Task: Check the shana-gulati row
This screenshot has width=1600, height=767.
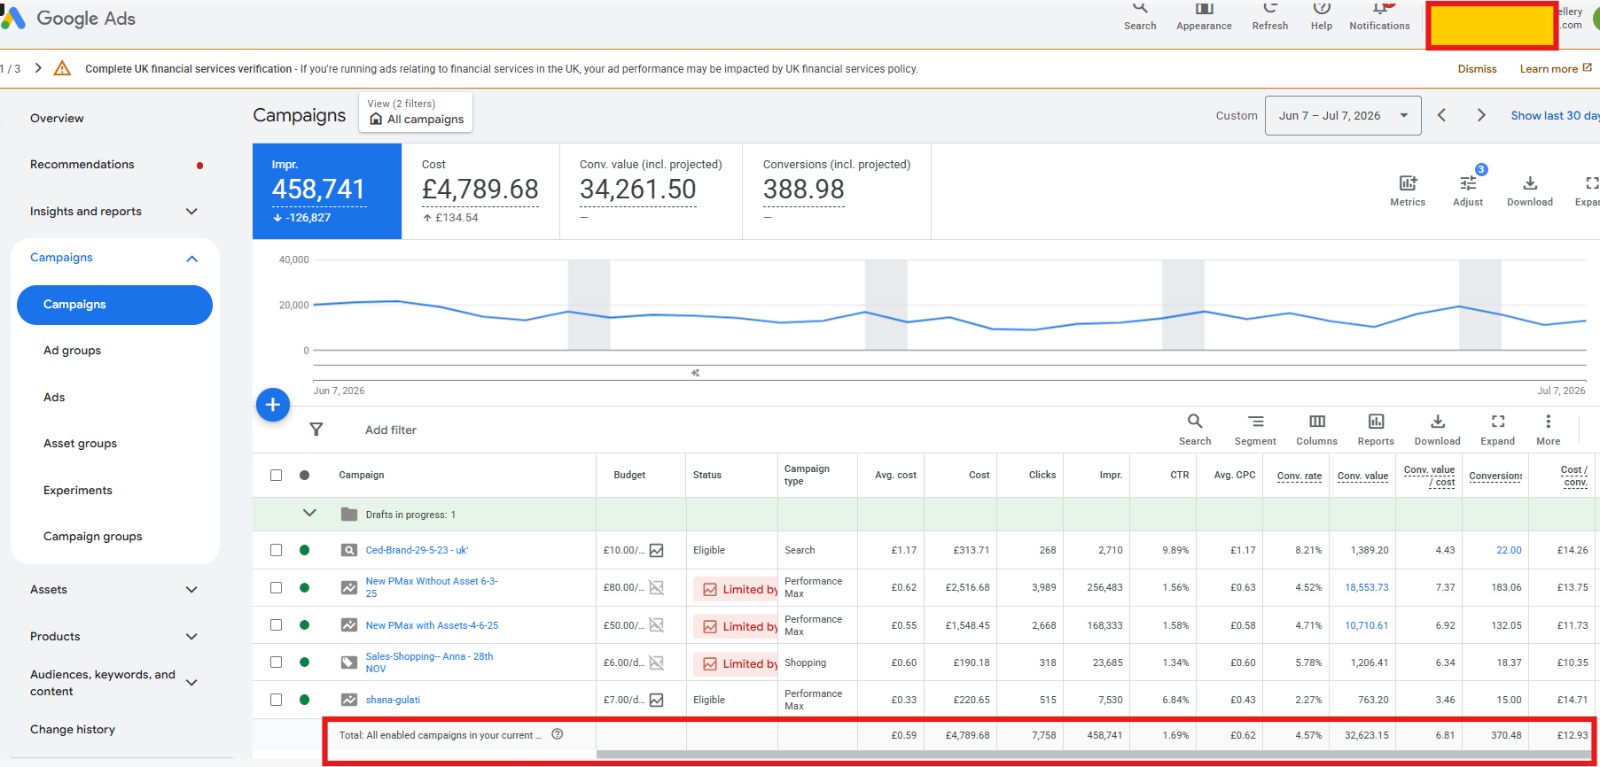Action: pyautogui.click(x=276, y=700)
